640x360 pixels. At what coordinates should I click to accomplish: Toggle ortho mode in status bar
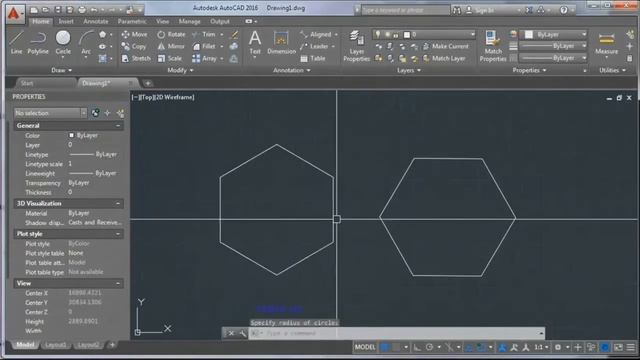417,347
